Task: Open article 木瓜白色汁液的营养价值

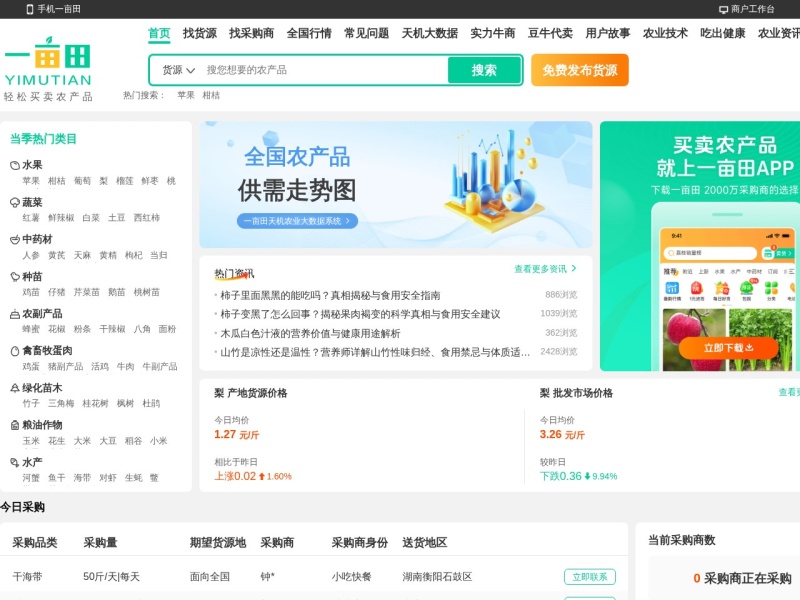Action: pyautogui.click(x=310, y=334)
